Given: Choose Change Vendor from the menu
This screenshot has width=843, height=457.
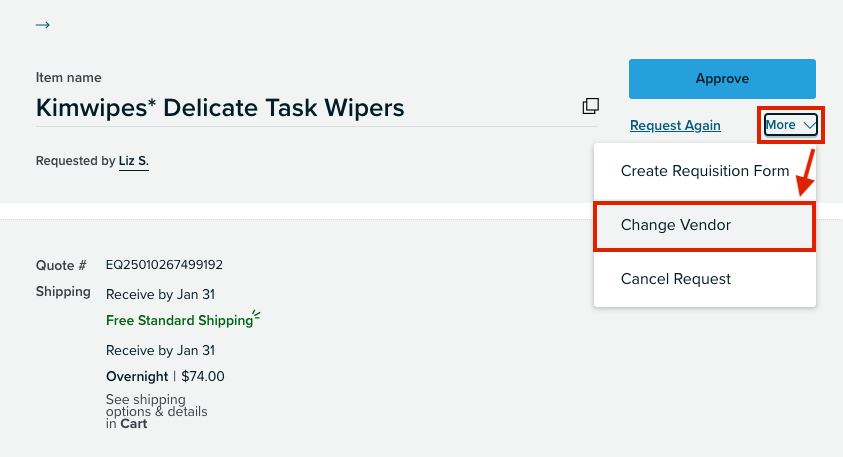Looking at the screenshot, I should point(704,225).
